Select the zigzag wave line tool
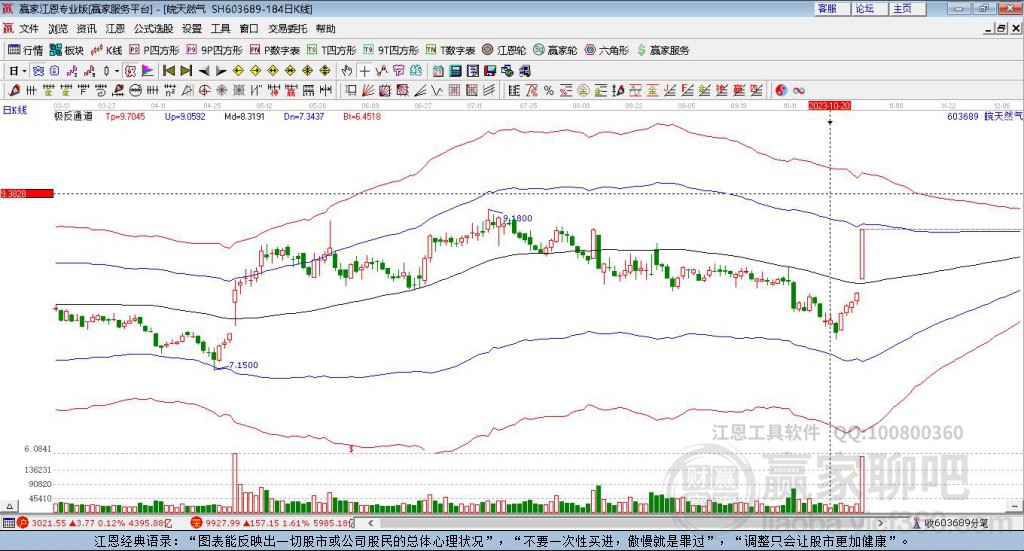Screen dimensions: 1024x551 [437, 90]
